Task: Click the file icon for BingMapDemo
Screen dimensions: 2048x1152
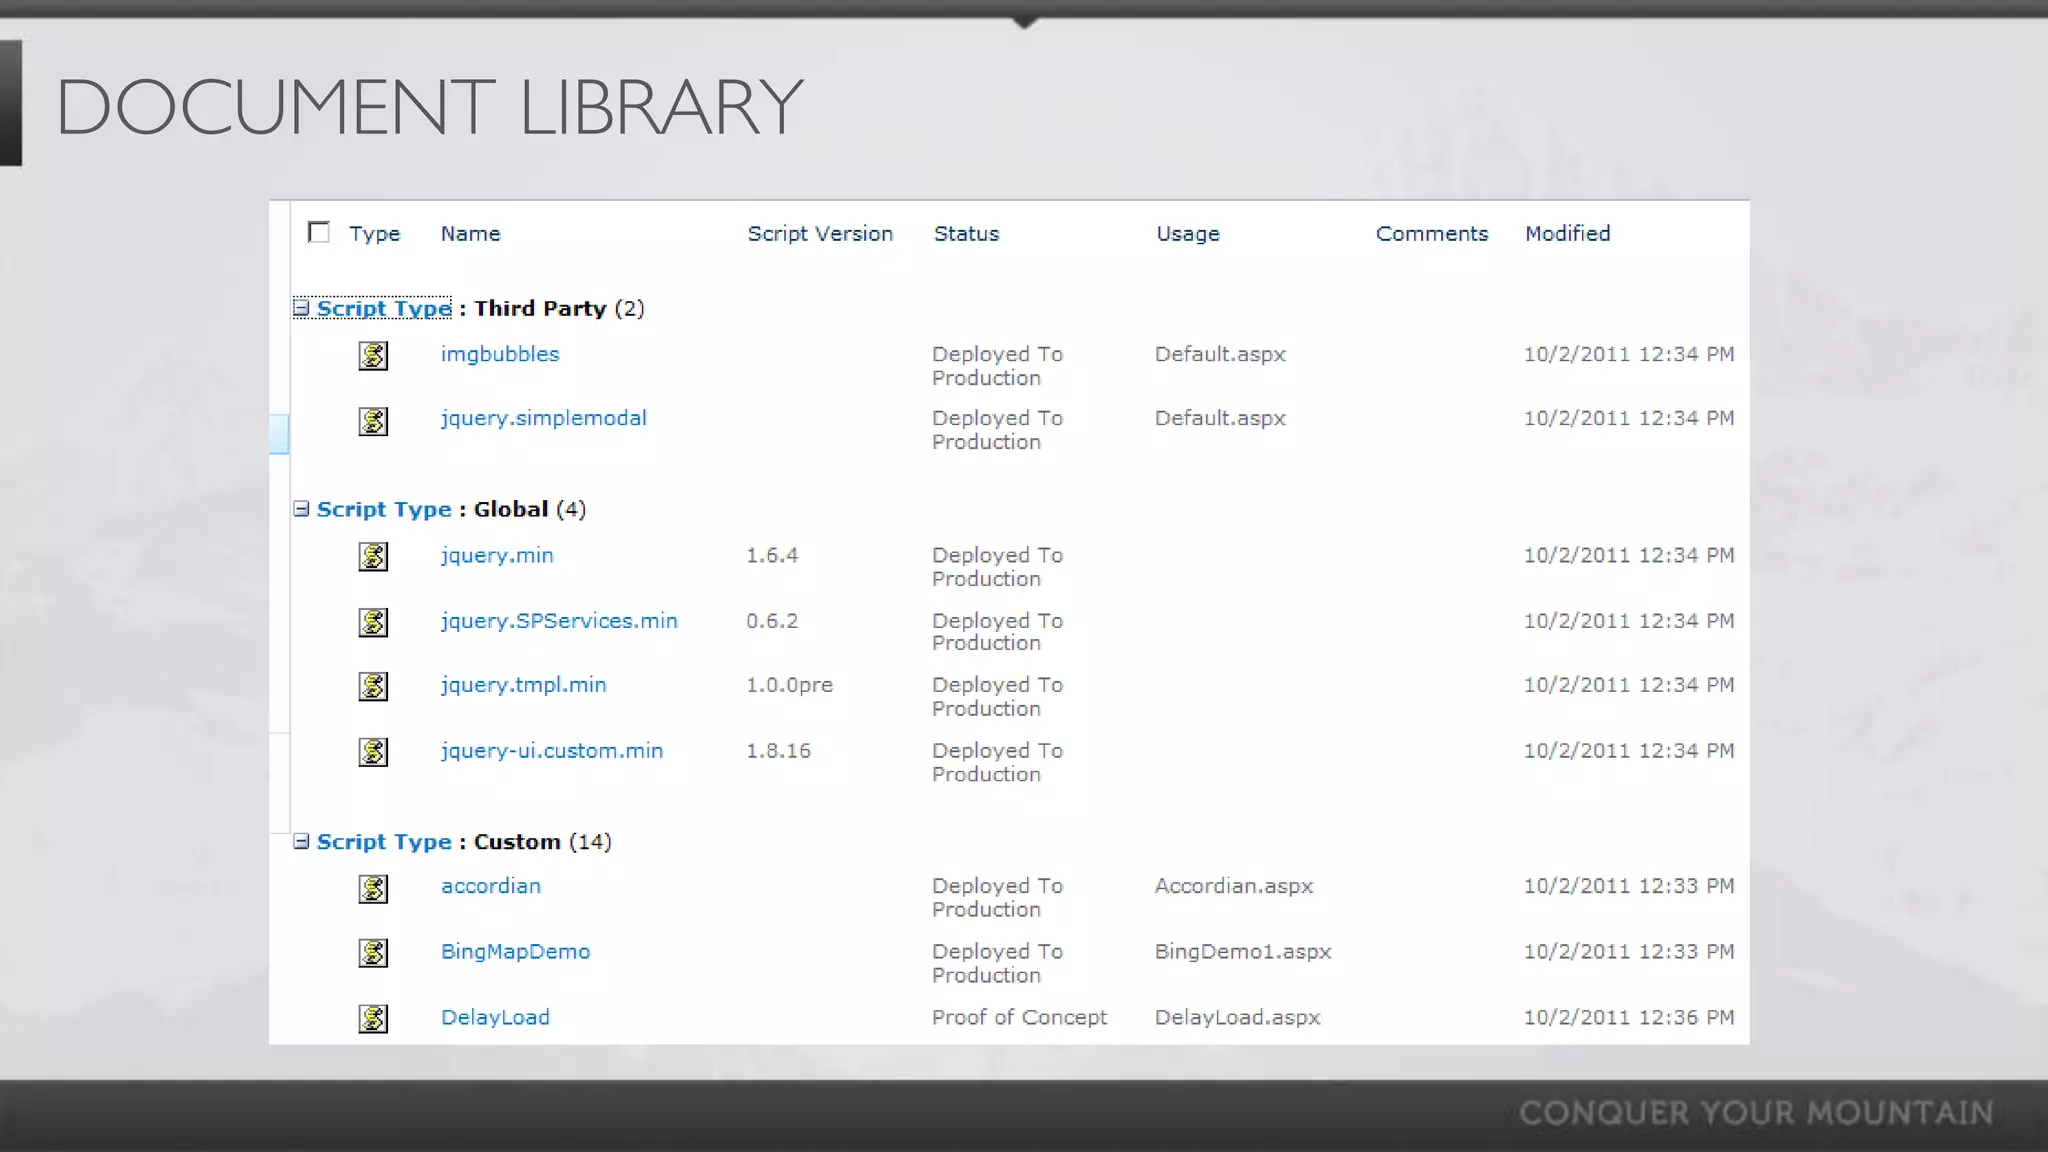Action: (x=373, y=953)
